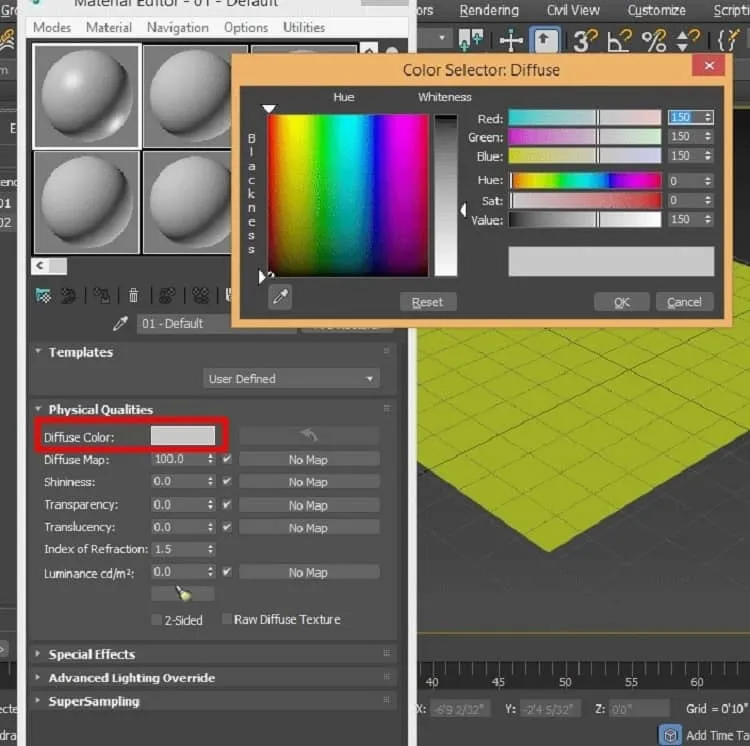Activate the angle snap toggle icon
The height and width of the screenshot is (746, 750).
pos(619,41)
